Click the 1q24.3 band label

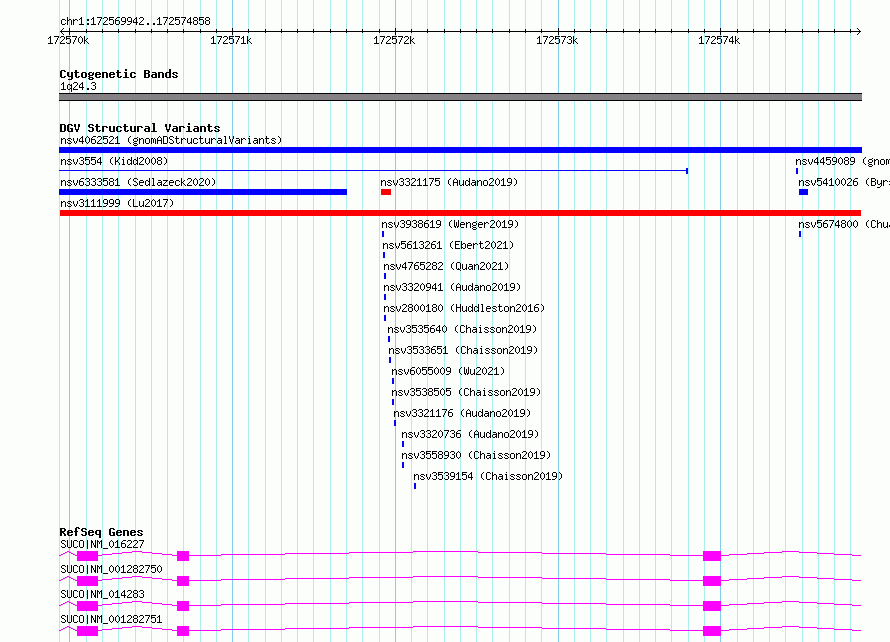(x=78, y=86)
